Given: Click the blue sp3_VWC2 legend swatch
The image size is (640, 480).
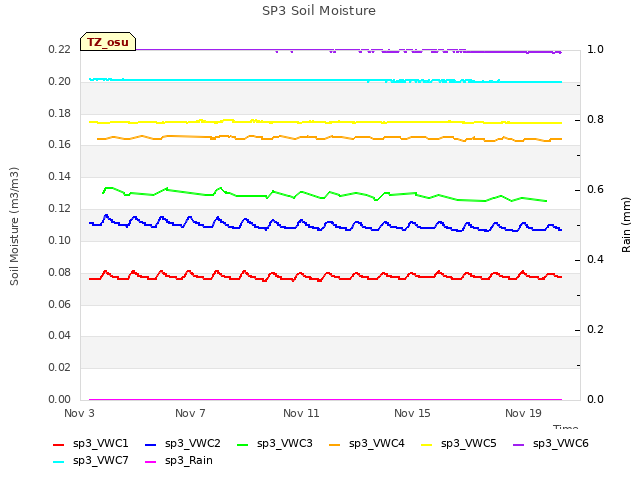Looking at the screenshot, I should pos(151,444).
